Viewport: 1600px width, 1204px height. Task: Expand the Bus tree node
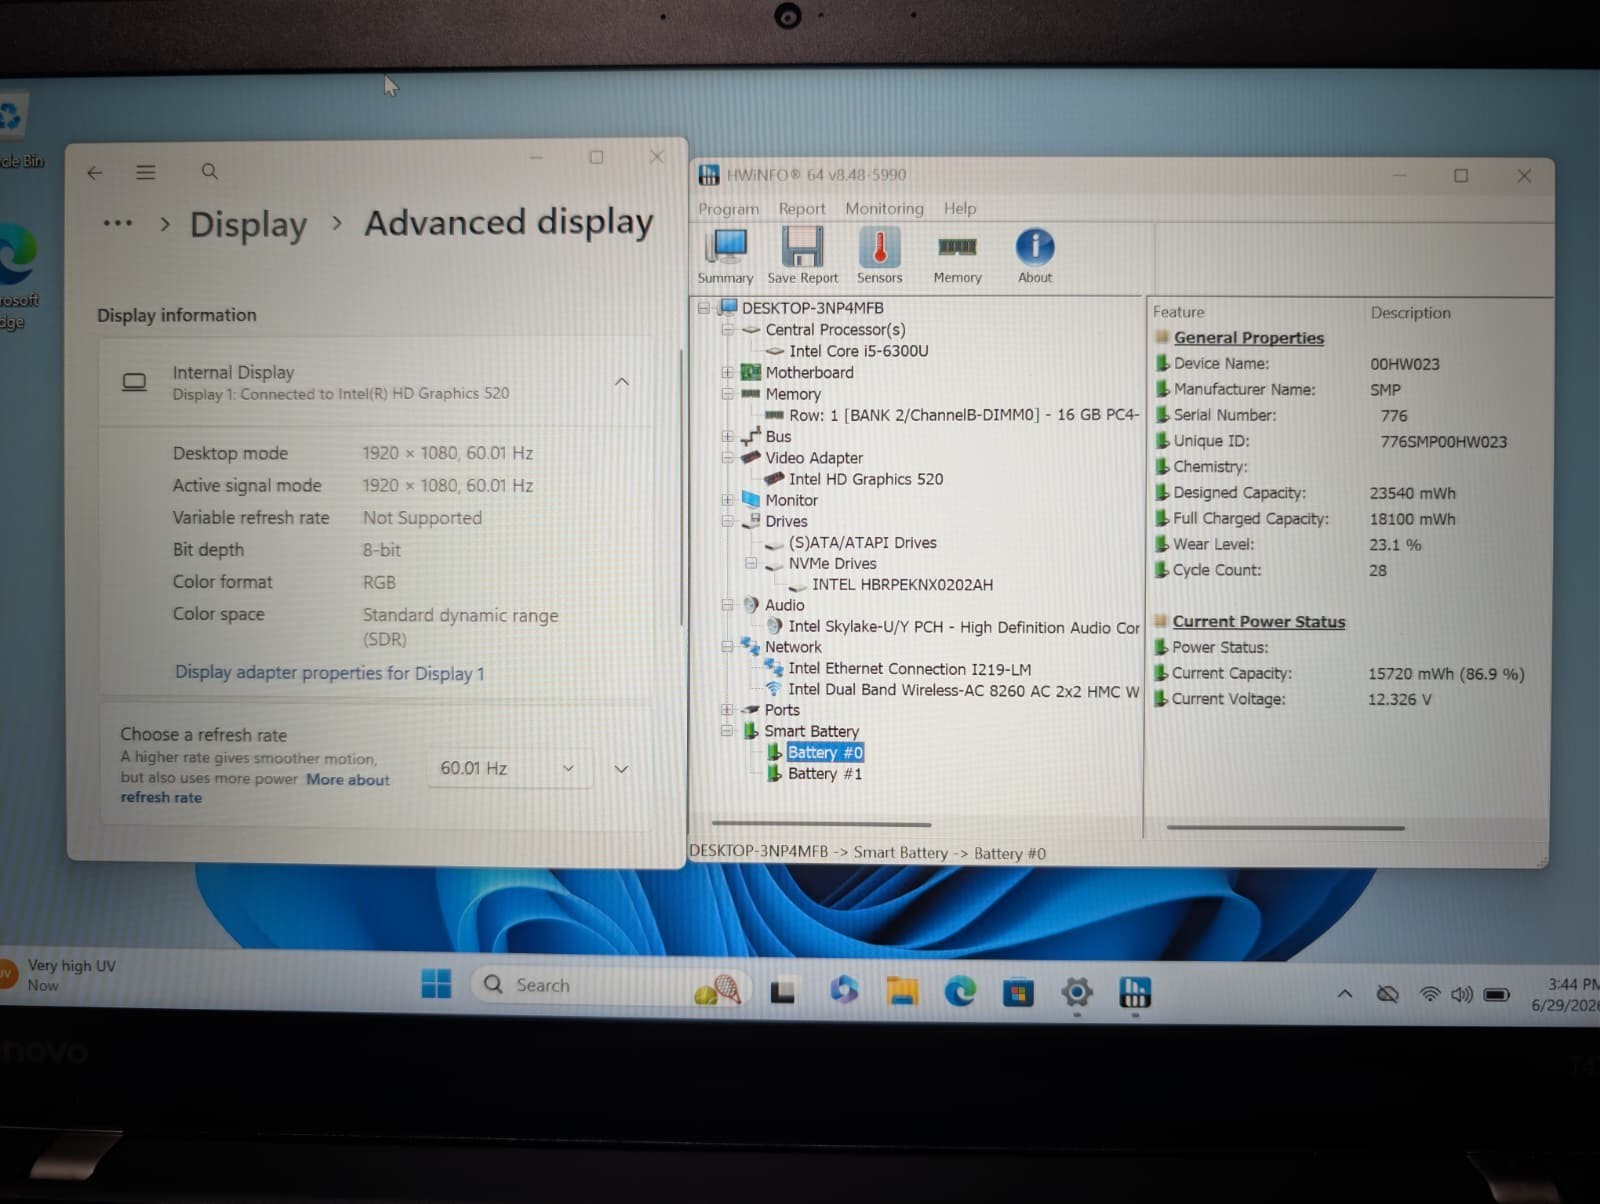coord(728,436)
